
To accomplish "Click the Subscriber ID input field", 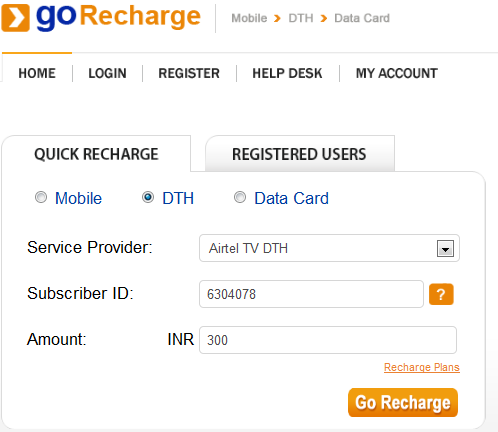I will tap(311, 294).
